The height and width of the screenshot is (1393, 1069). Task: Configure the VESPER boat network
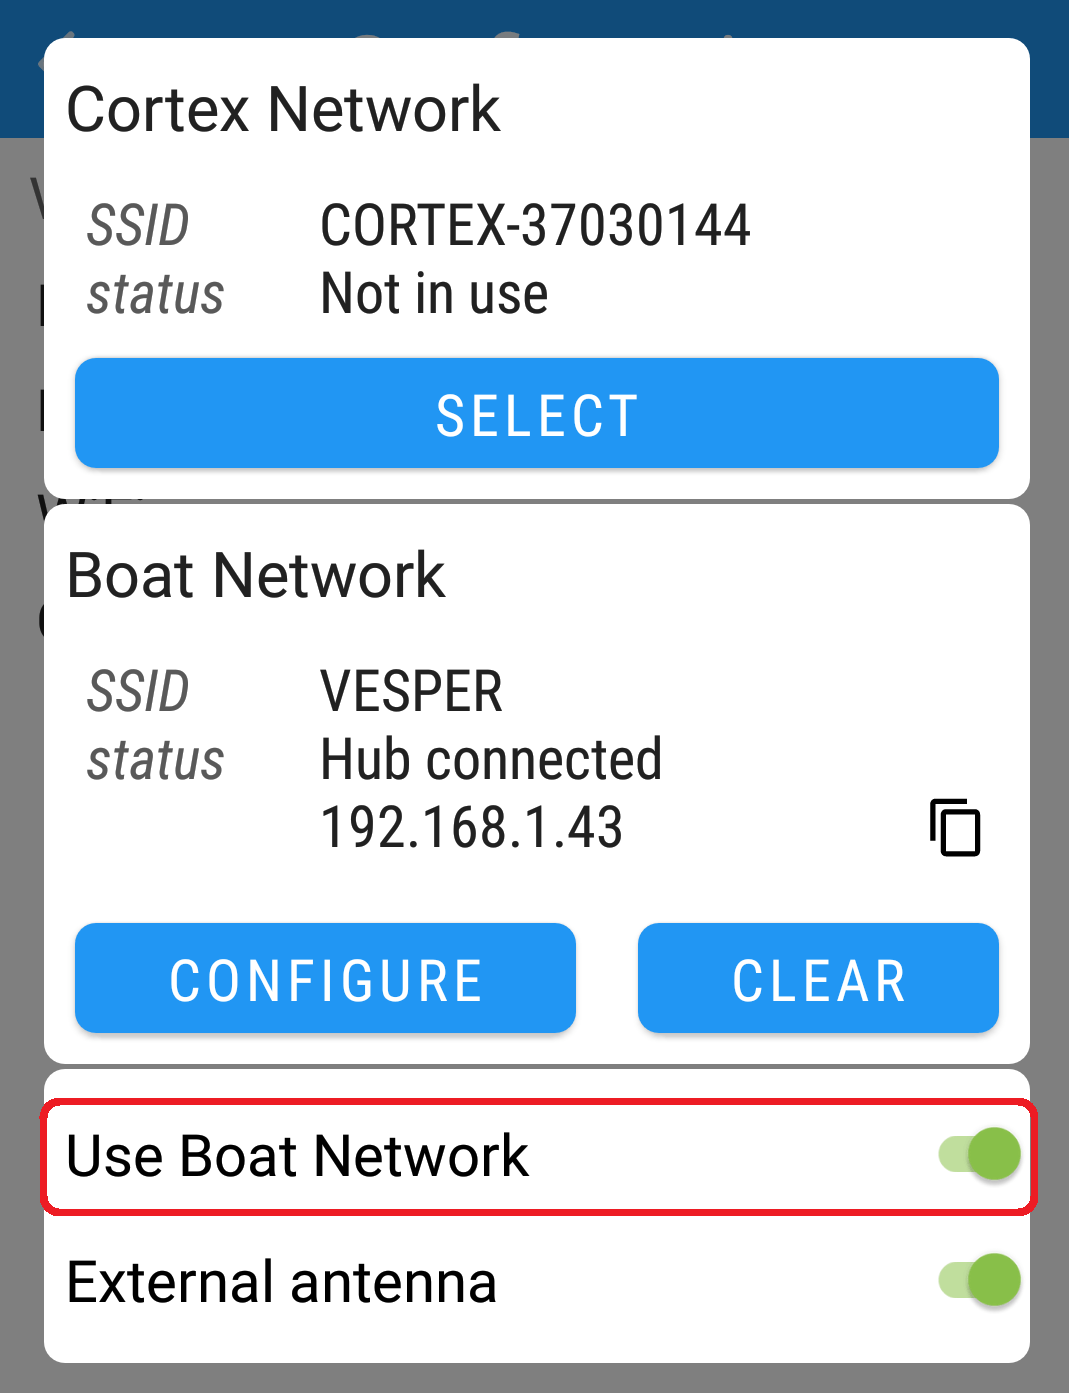click(324, 978)
